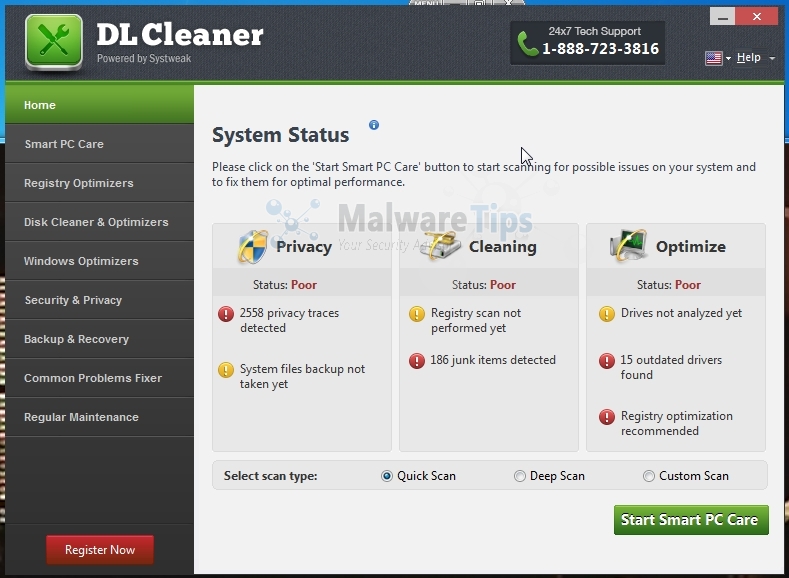Click the '15 outdated drivers found' text

pos(671,367)
